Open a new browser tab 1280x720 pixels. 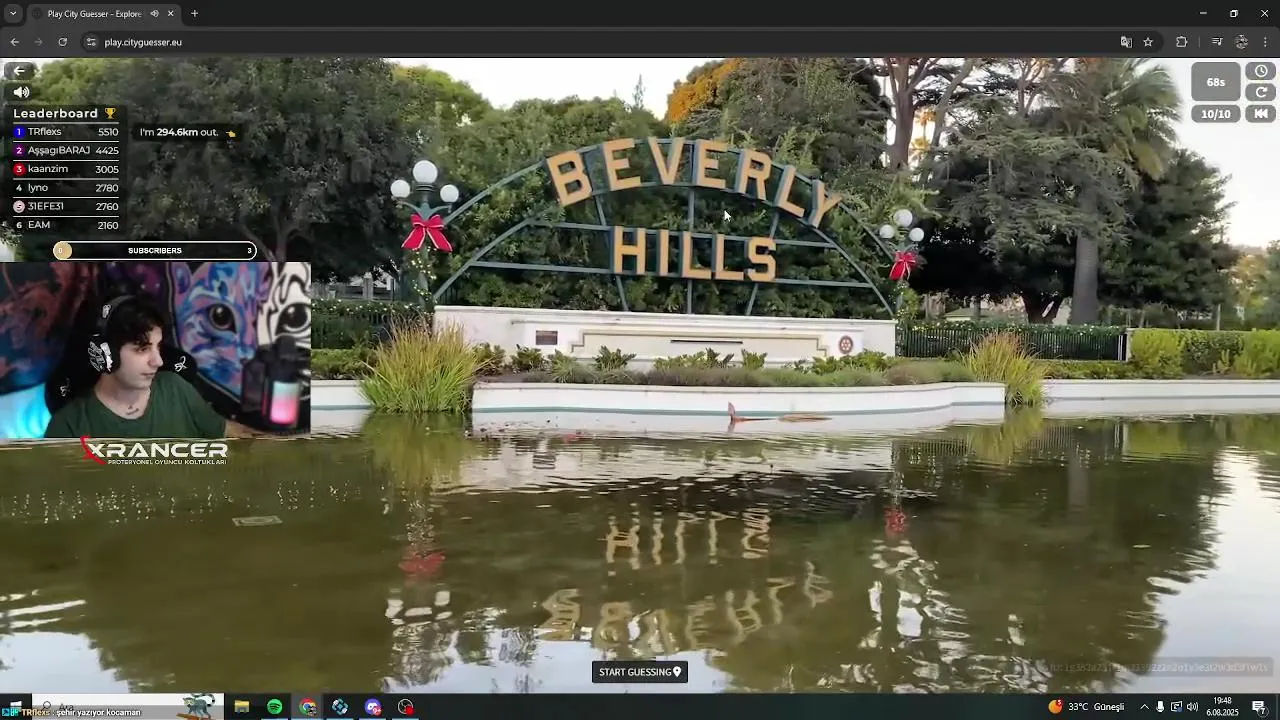coord(194,14)
